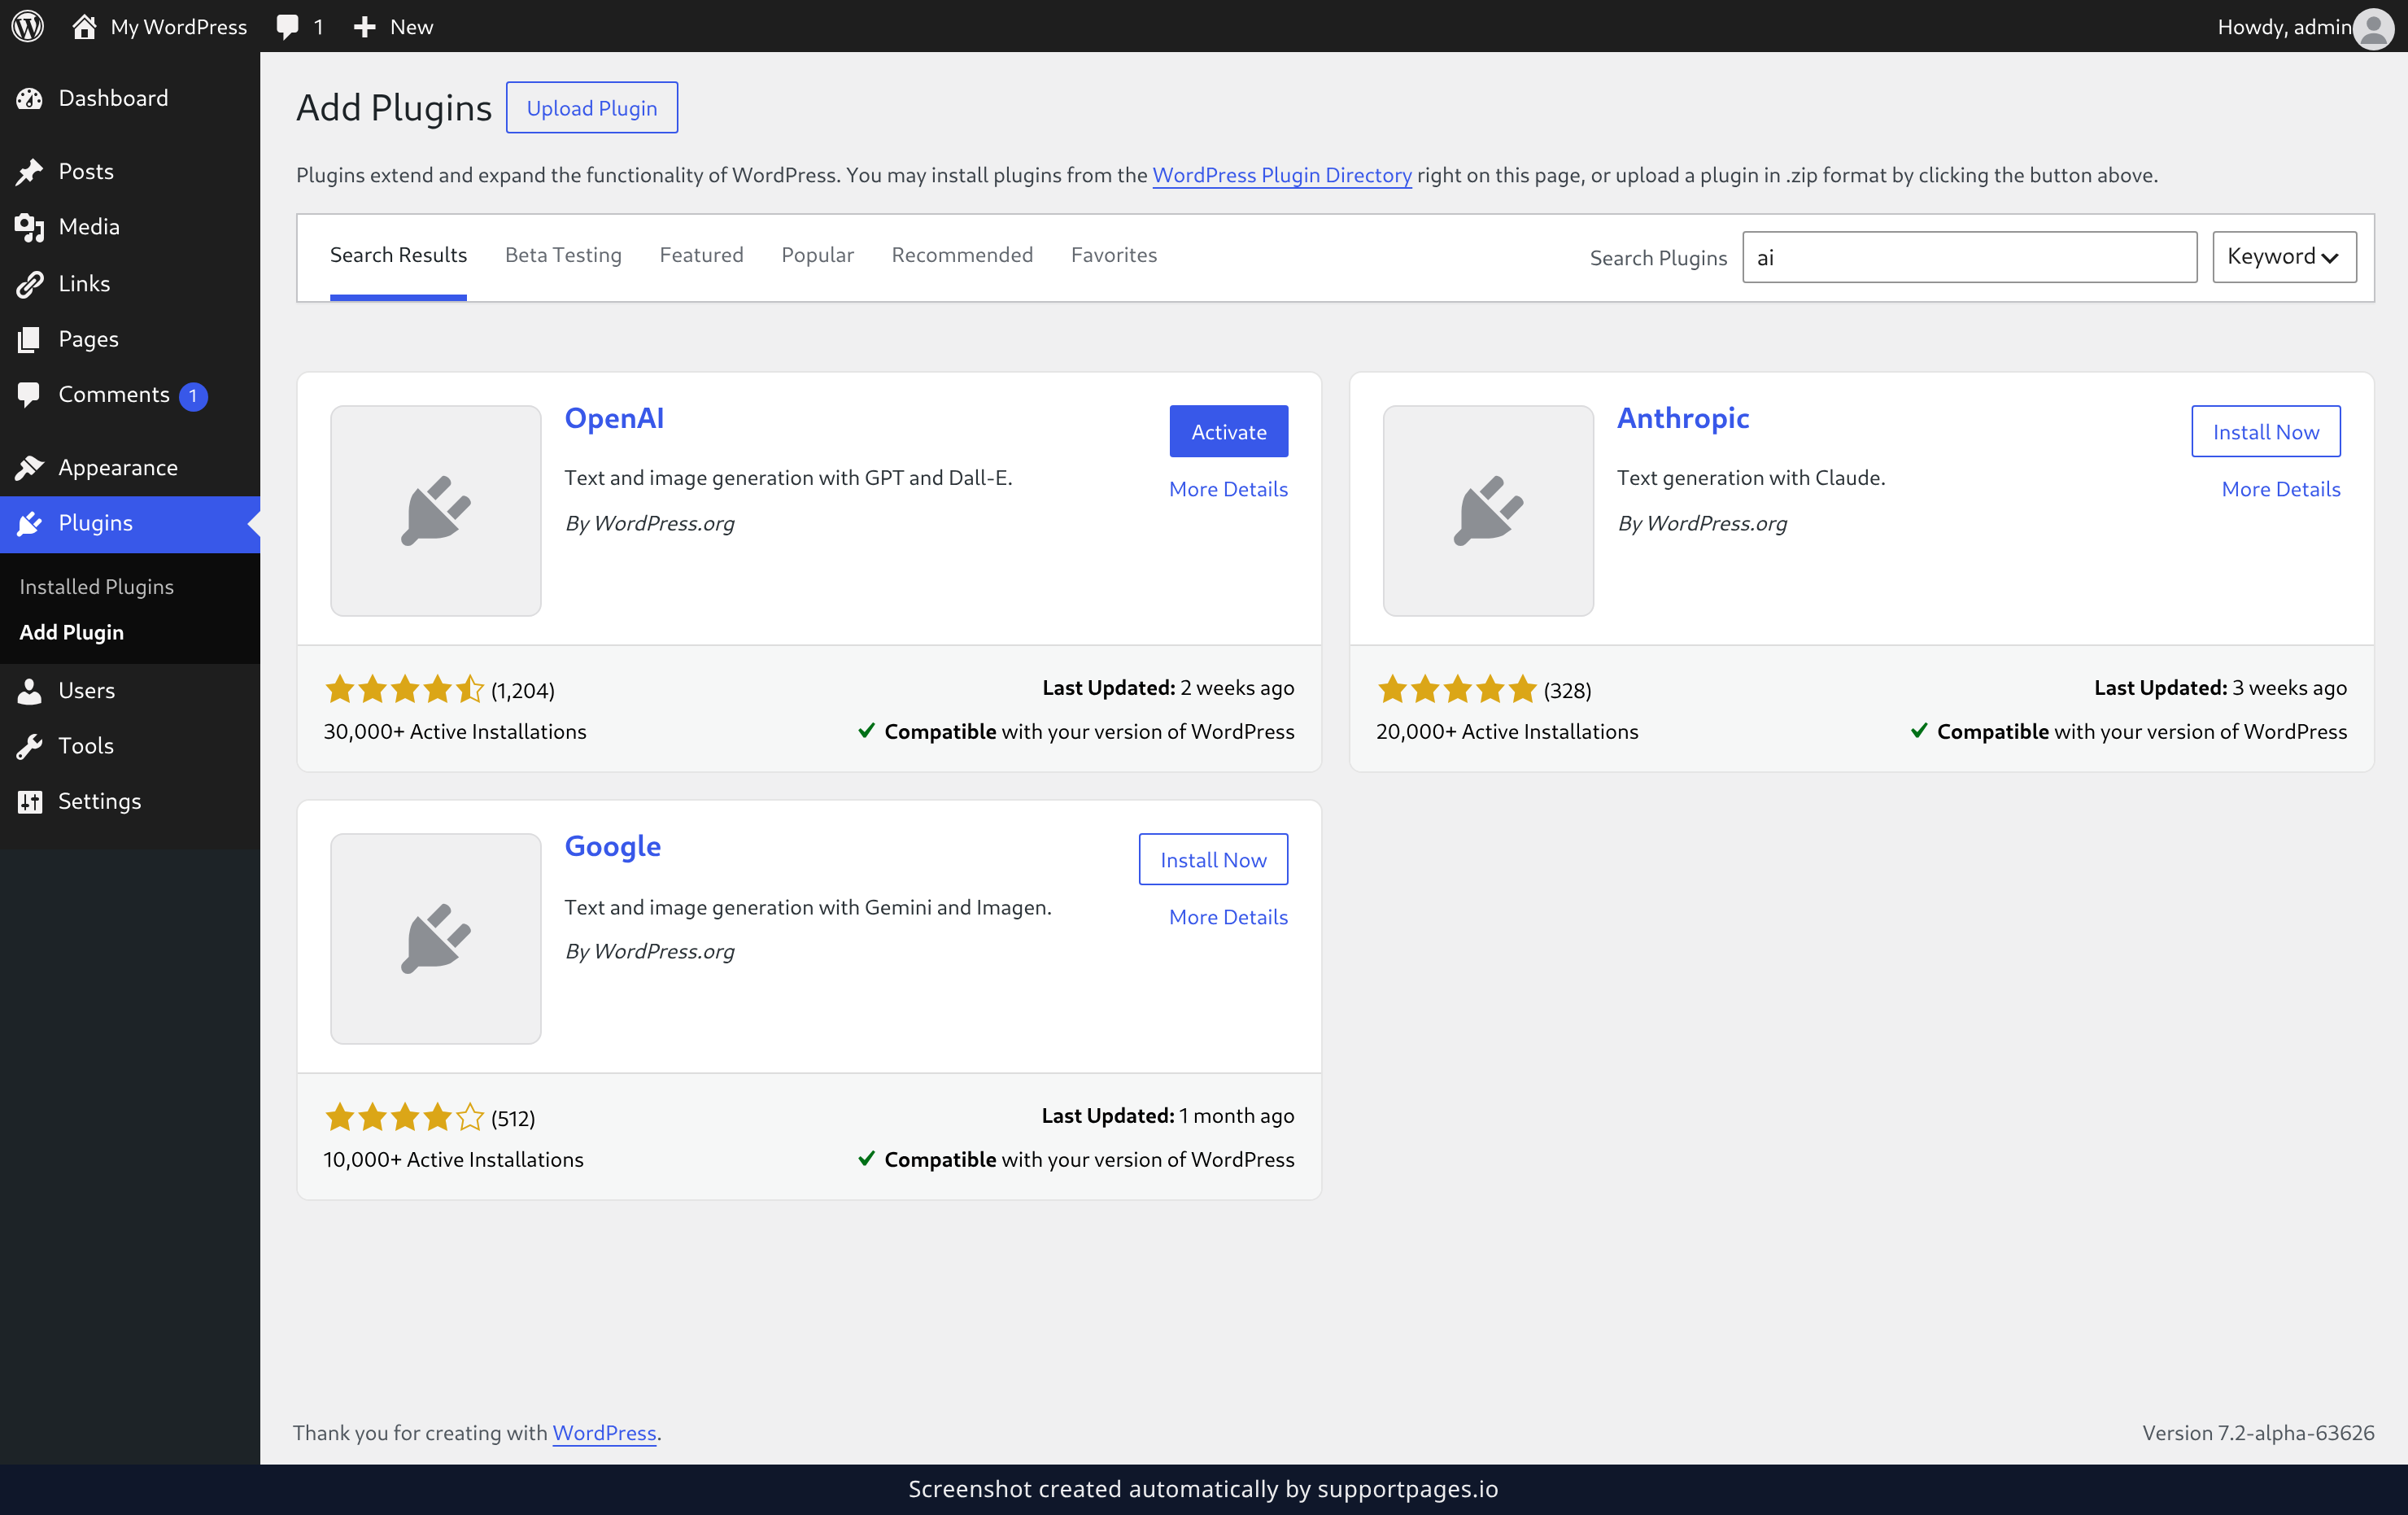The image size is (2408, 1515).
Task: Click the OpenAI plugin thumbnail
Action: pos(436,510)
